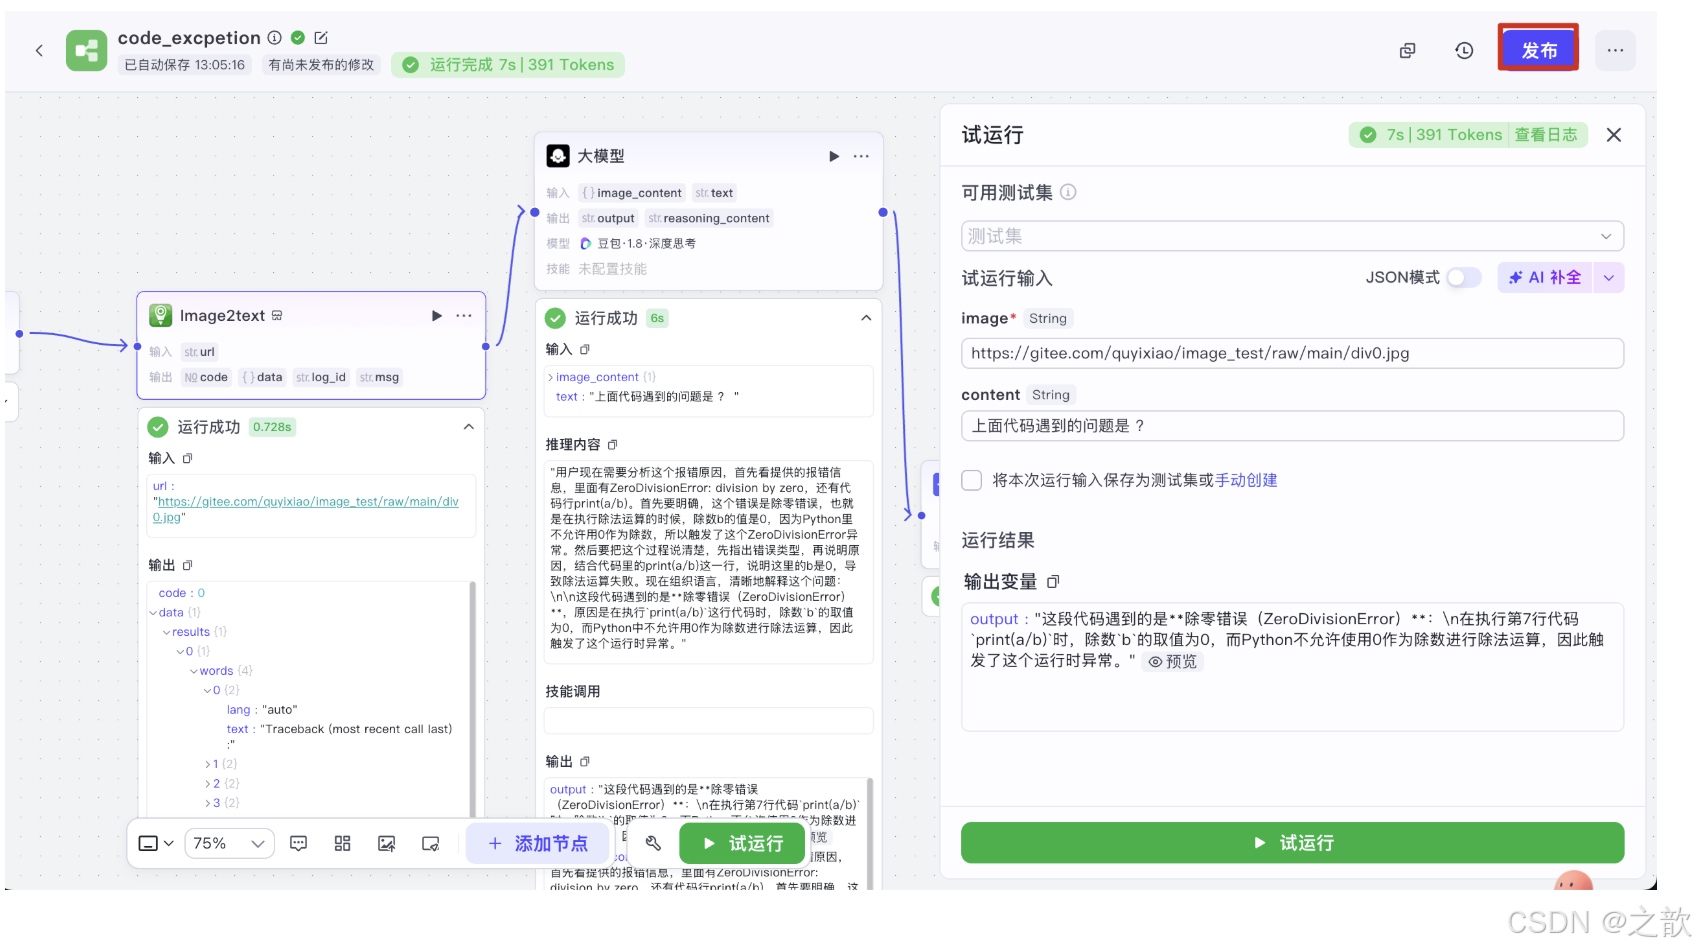Copy the output variable using the copy icon
Viewport: 1696px width, 952px height.
(1052, 581)
